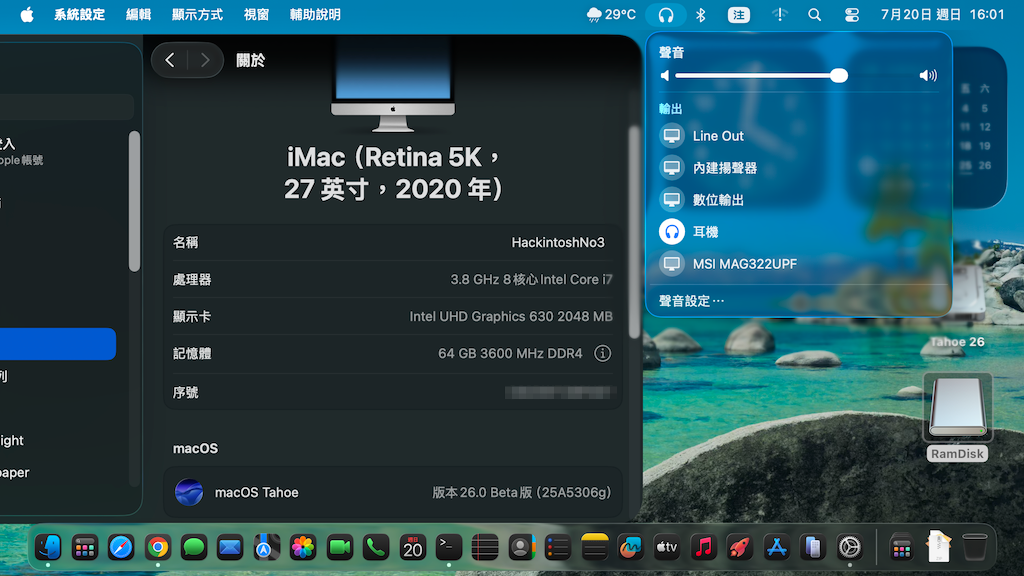Image resolution: width=1024 pixels, height=576 pixels.
Task: Click the Intel UHD Graphics 630 2048 MB value
Action: (511, 317)
